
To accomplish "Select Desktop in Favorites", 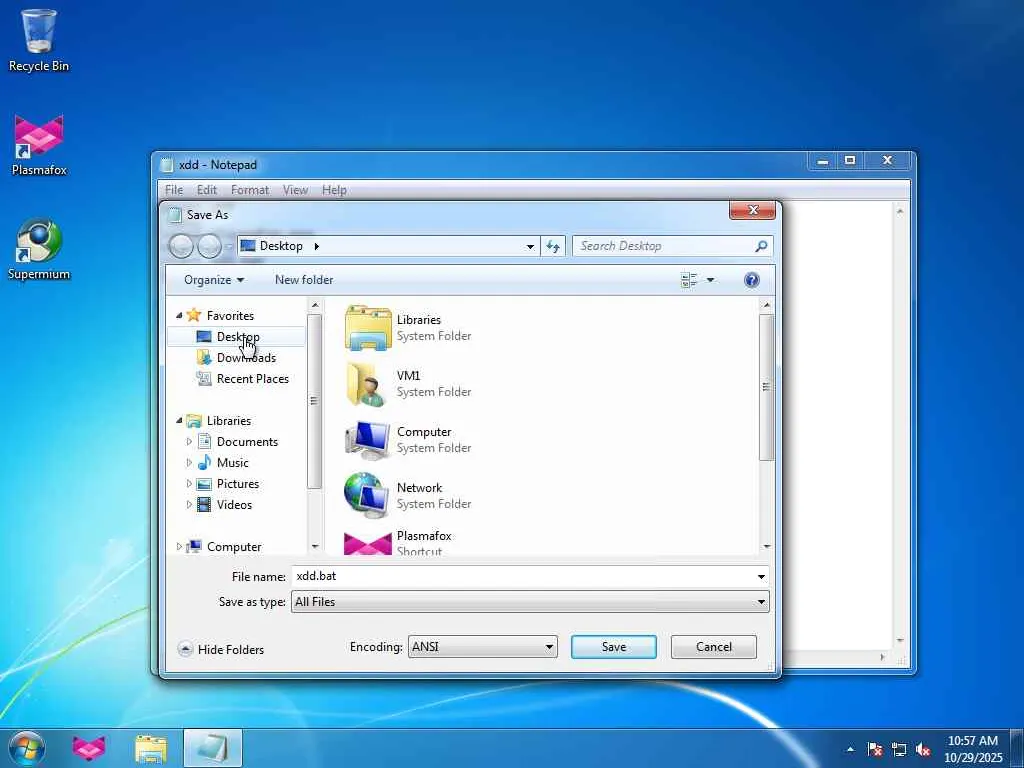I will pos(237,337).
